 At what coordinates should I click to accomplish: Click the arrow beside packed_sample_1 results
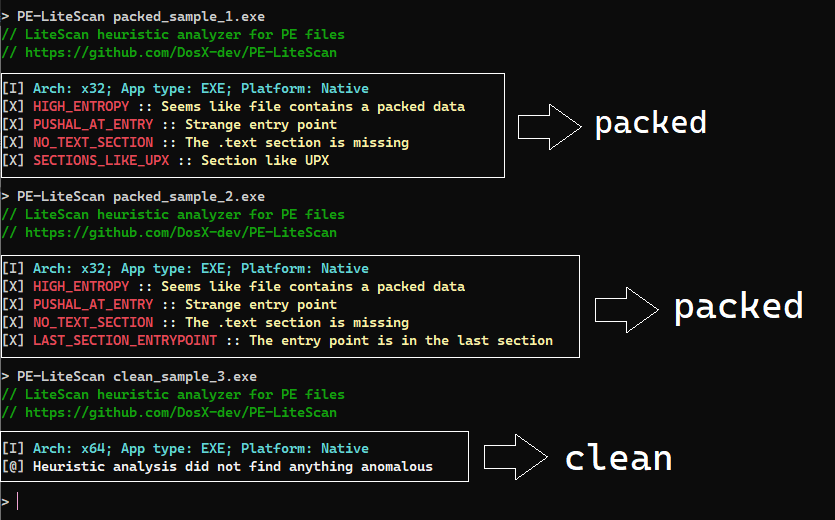tap(549, 125)
